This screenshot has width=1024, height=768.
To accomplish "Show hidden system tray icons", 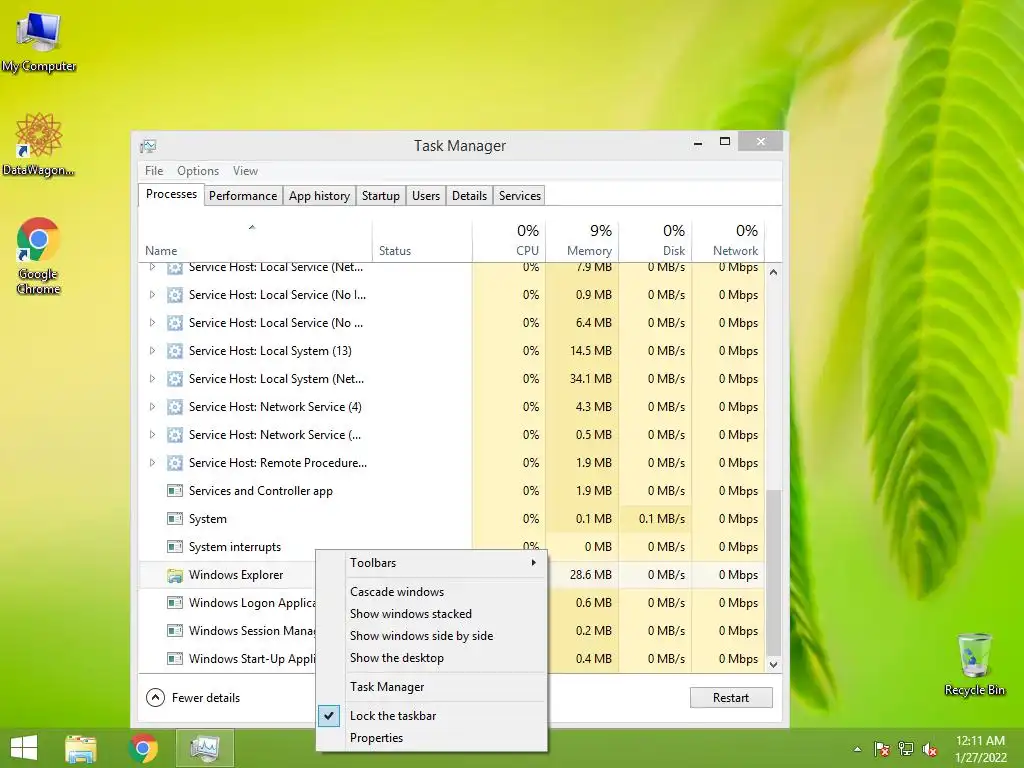I will tap(857, 749).
